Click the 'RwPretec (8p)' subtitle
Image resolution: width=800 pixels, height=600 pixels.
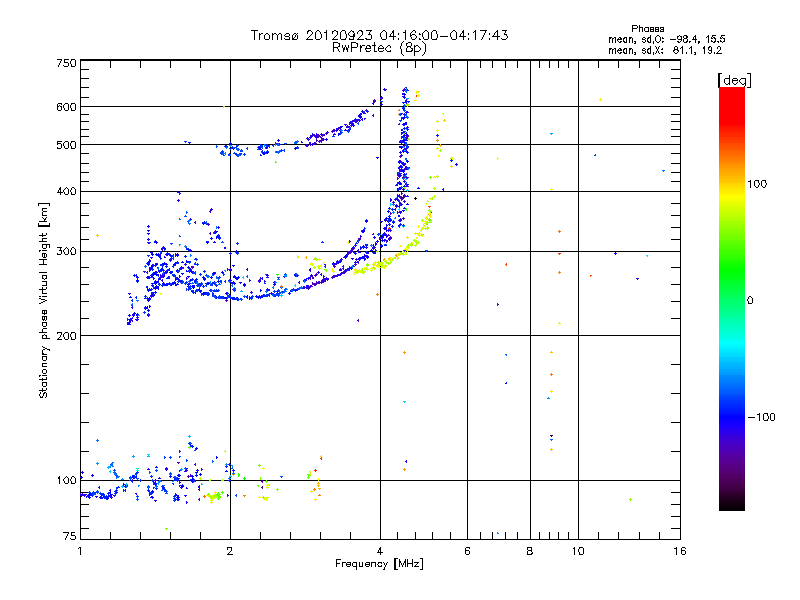coord(379,48)
